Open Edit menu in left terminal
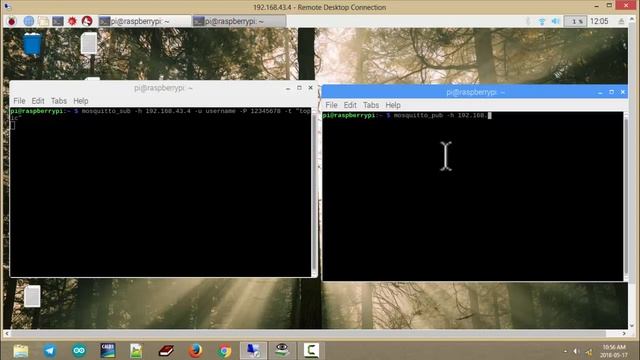Image resolution: width=640 pixels, height=360 pixels. 38,101
